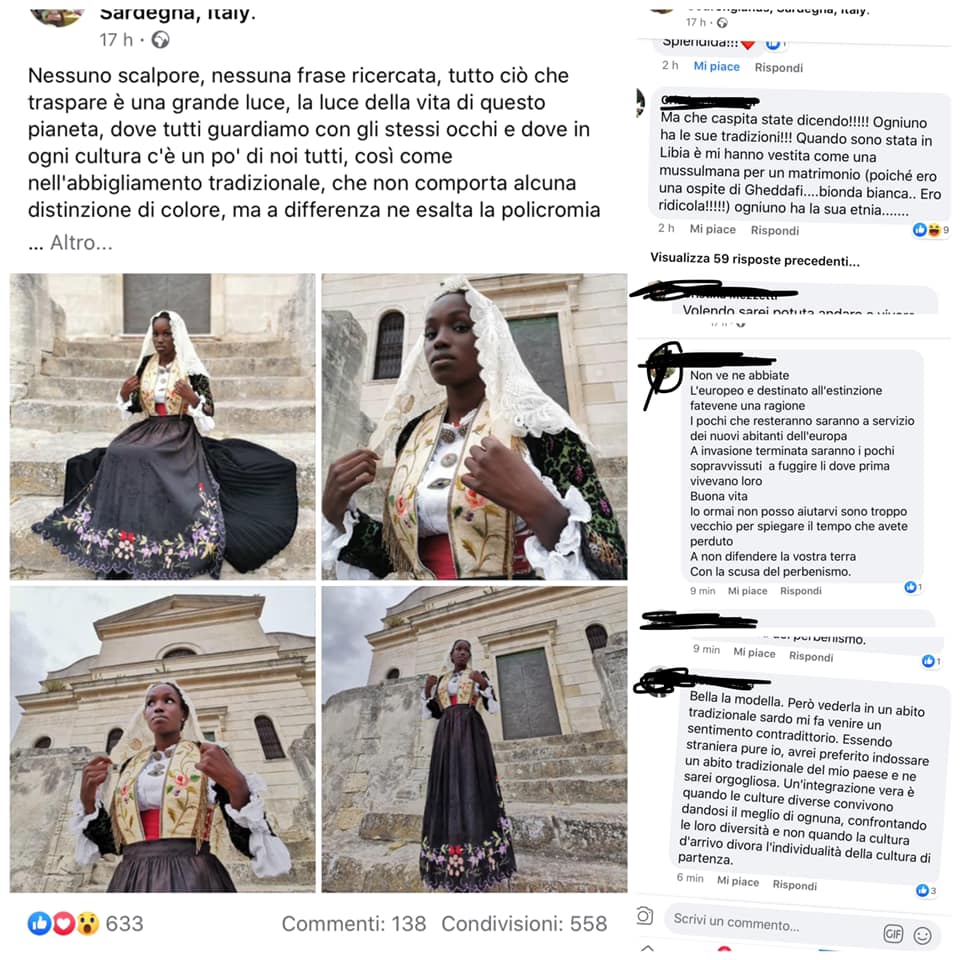Image resolution: width=960 pixels, height=960 pixels.
Task: Open the close-up portrait photo top right
Action: pos(474,427)
